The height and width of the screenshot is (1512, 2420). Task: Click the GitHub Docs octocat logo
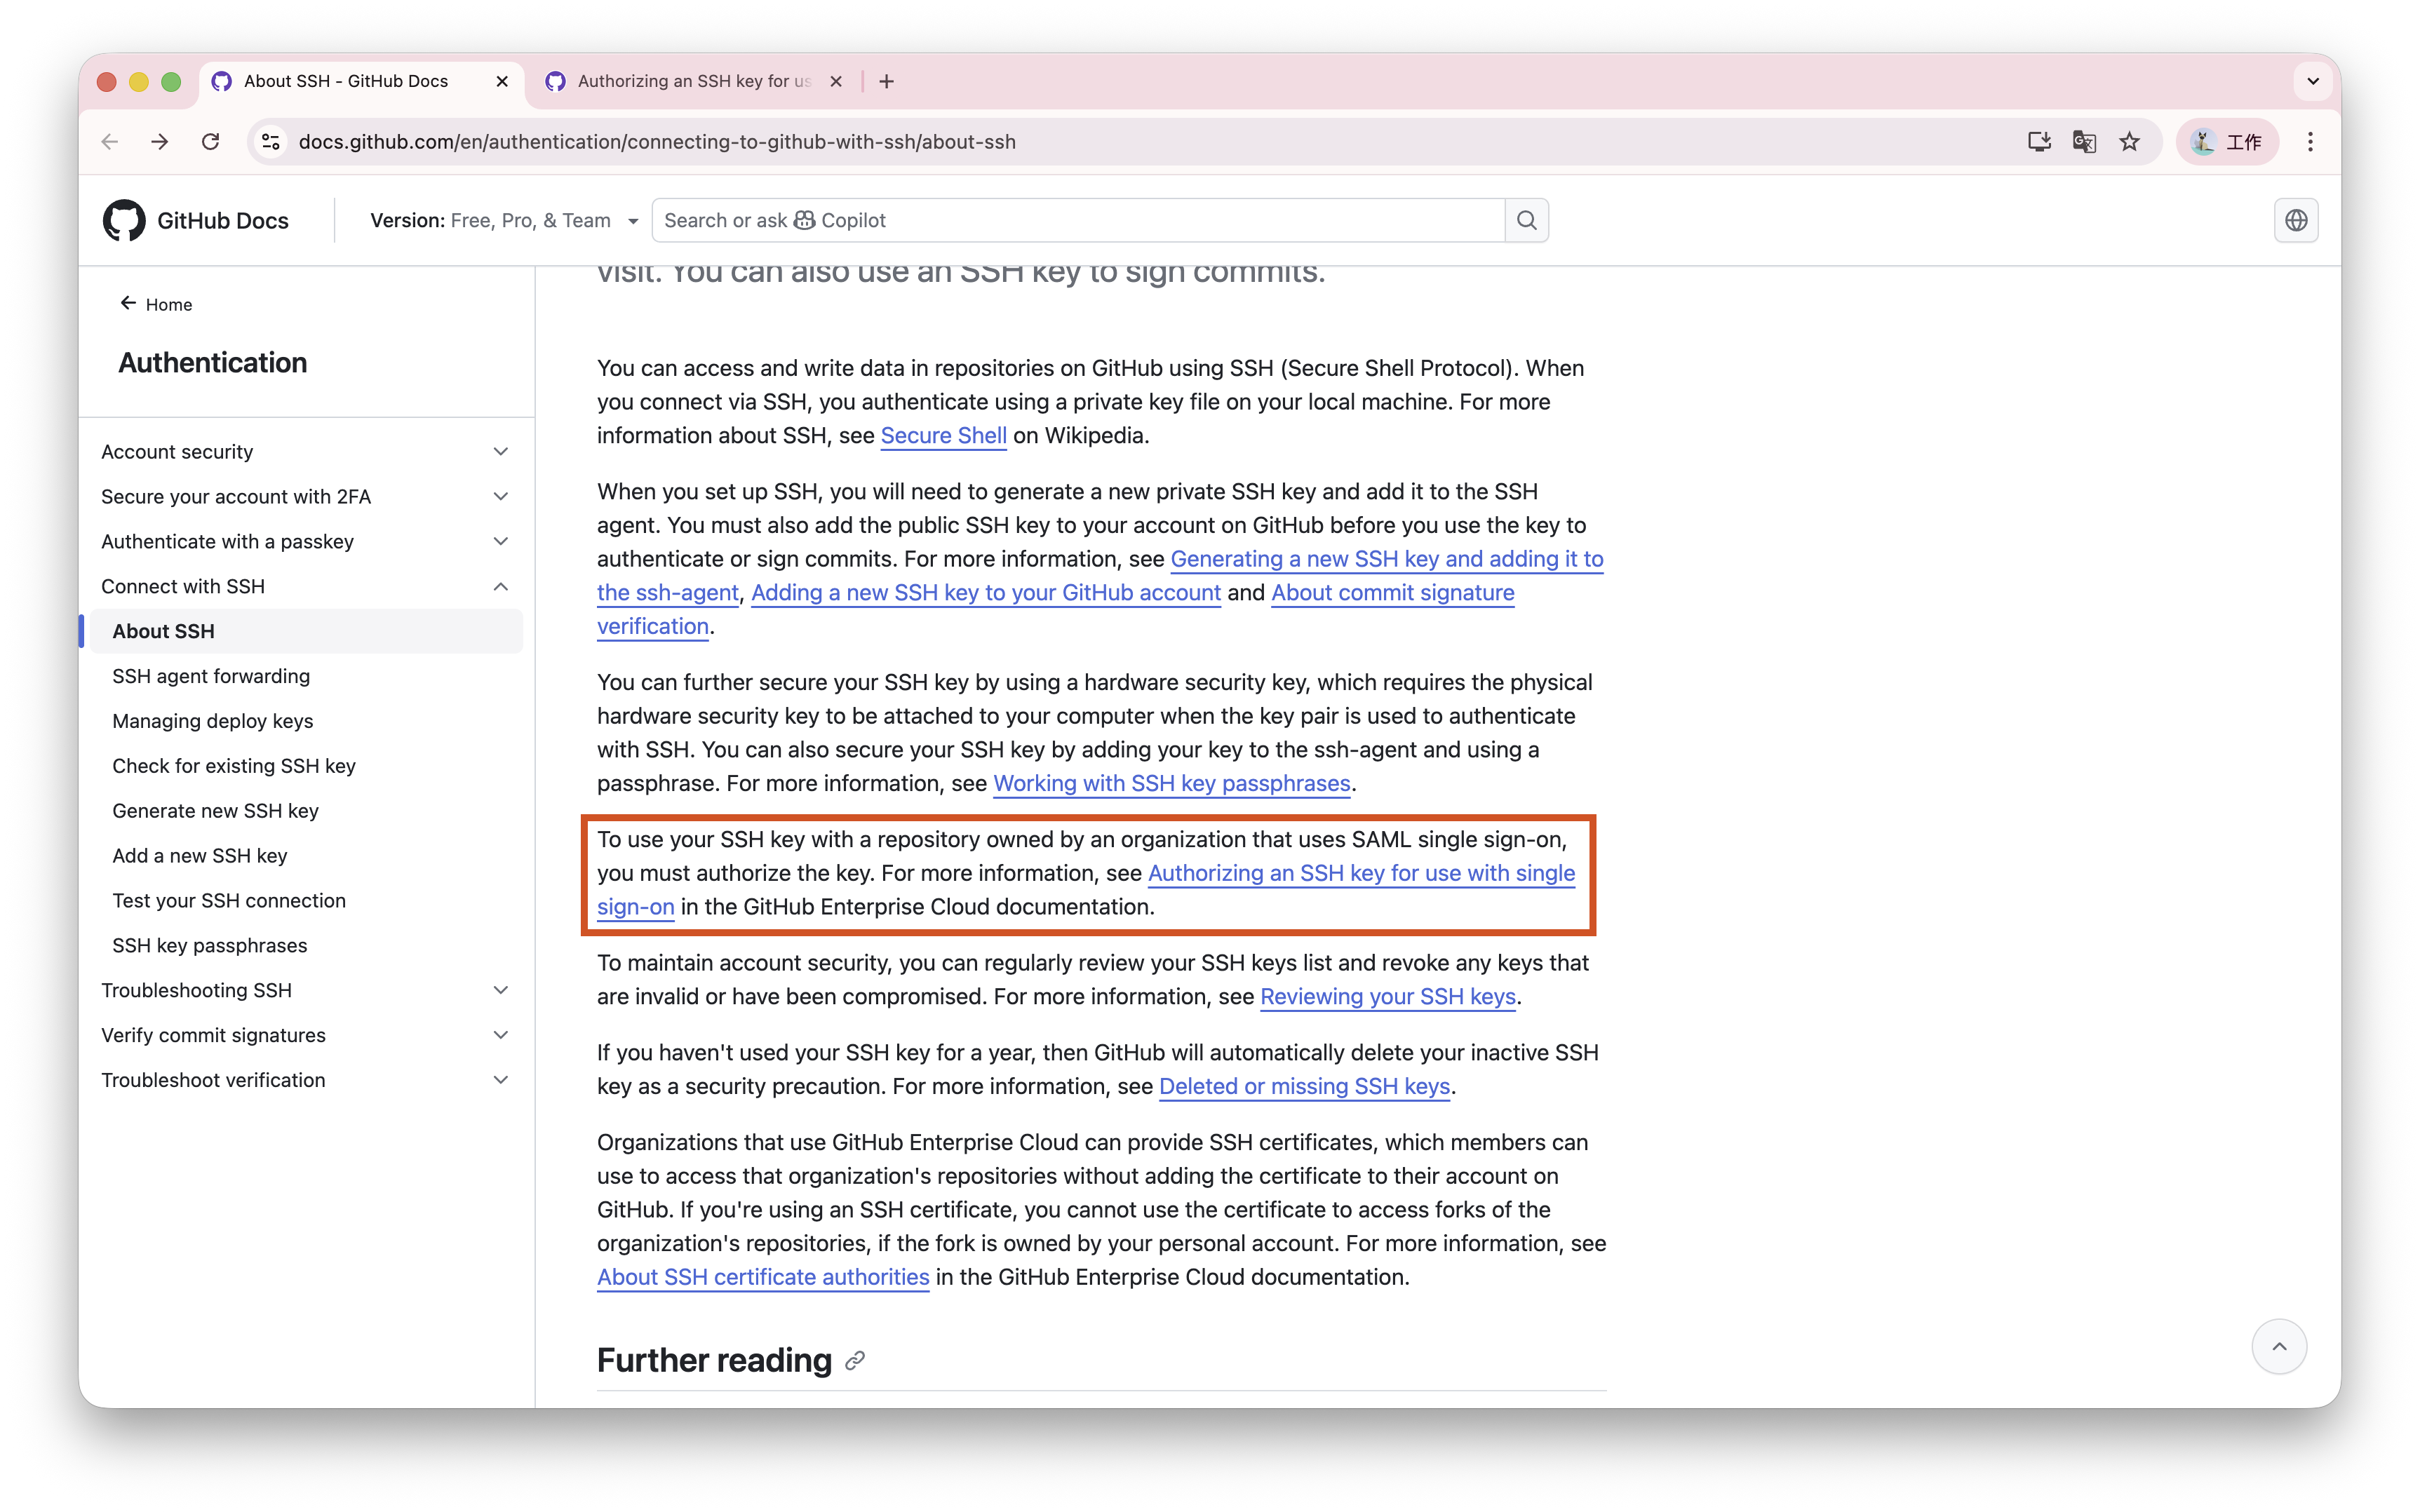124,220
